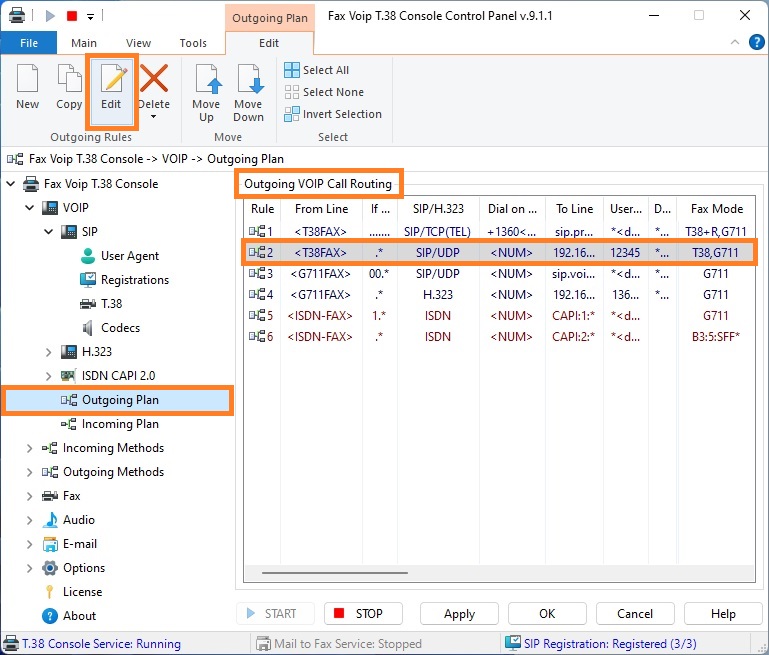The width and height of the screenshot is (769, 655).
Task: Click the STOP button
Action: (x=363, y=614)
